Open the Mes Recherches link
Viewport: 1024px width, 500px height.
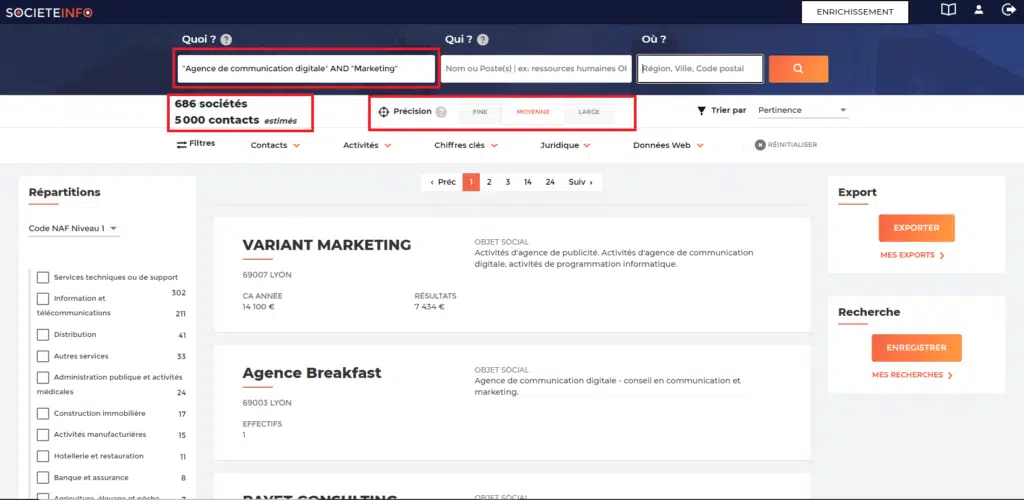tap(912, 375)
